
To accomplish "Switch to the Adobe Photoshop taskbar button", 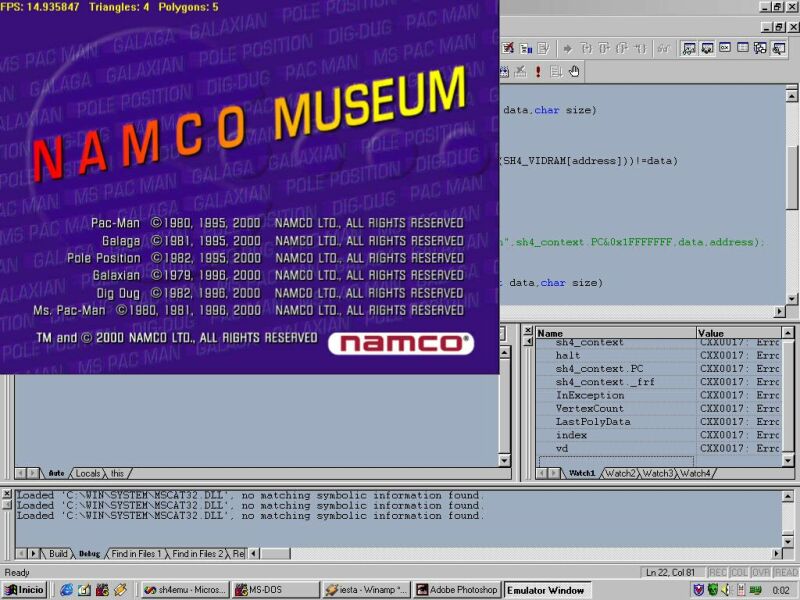I will click(x=457, y=590).
